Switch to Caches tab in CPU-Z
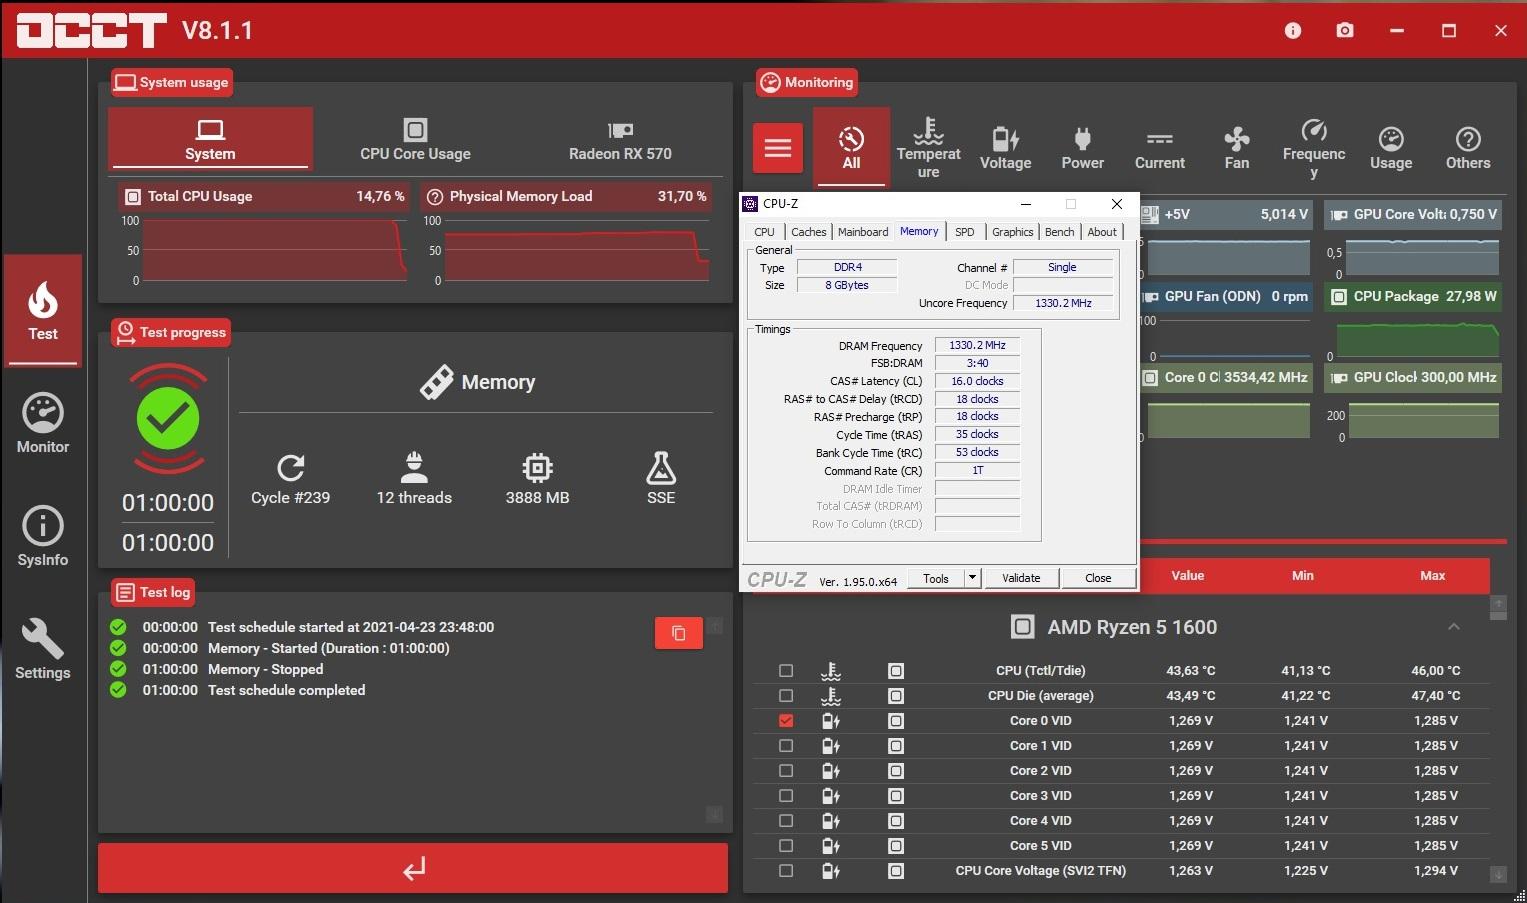Viewport: 1527px width, 903px height. click(809, 232)
